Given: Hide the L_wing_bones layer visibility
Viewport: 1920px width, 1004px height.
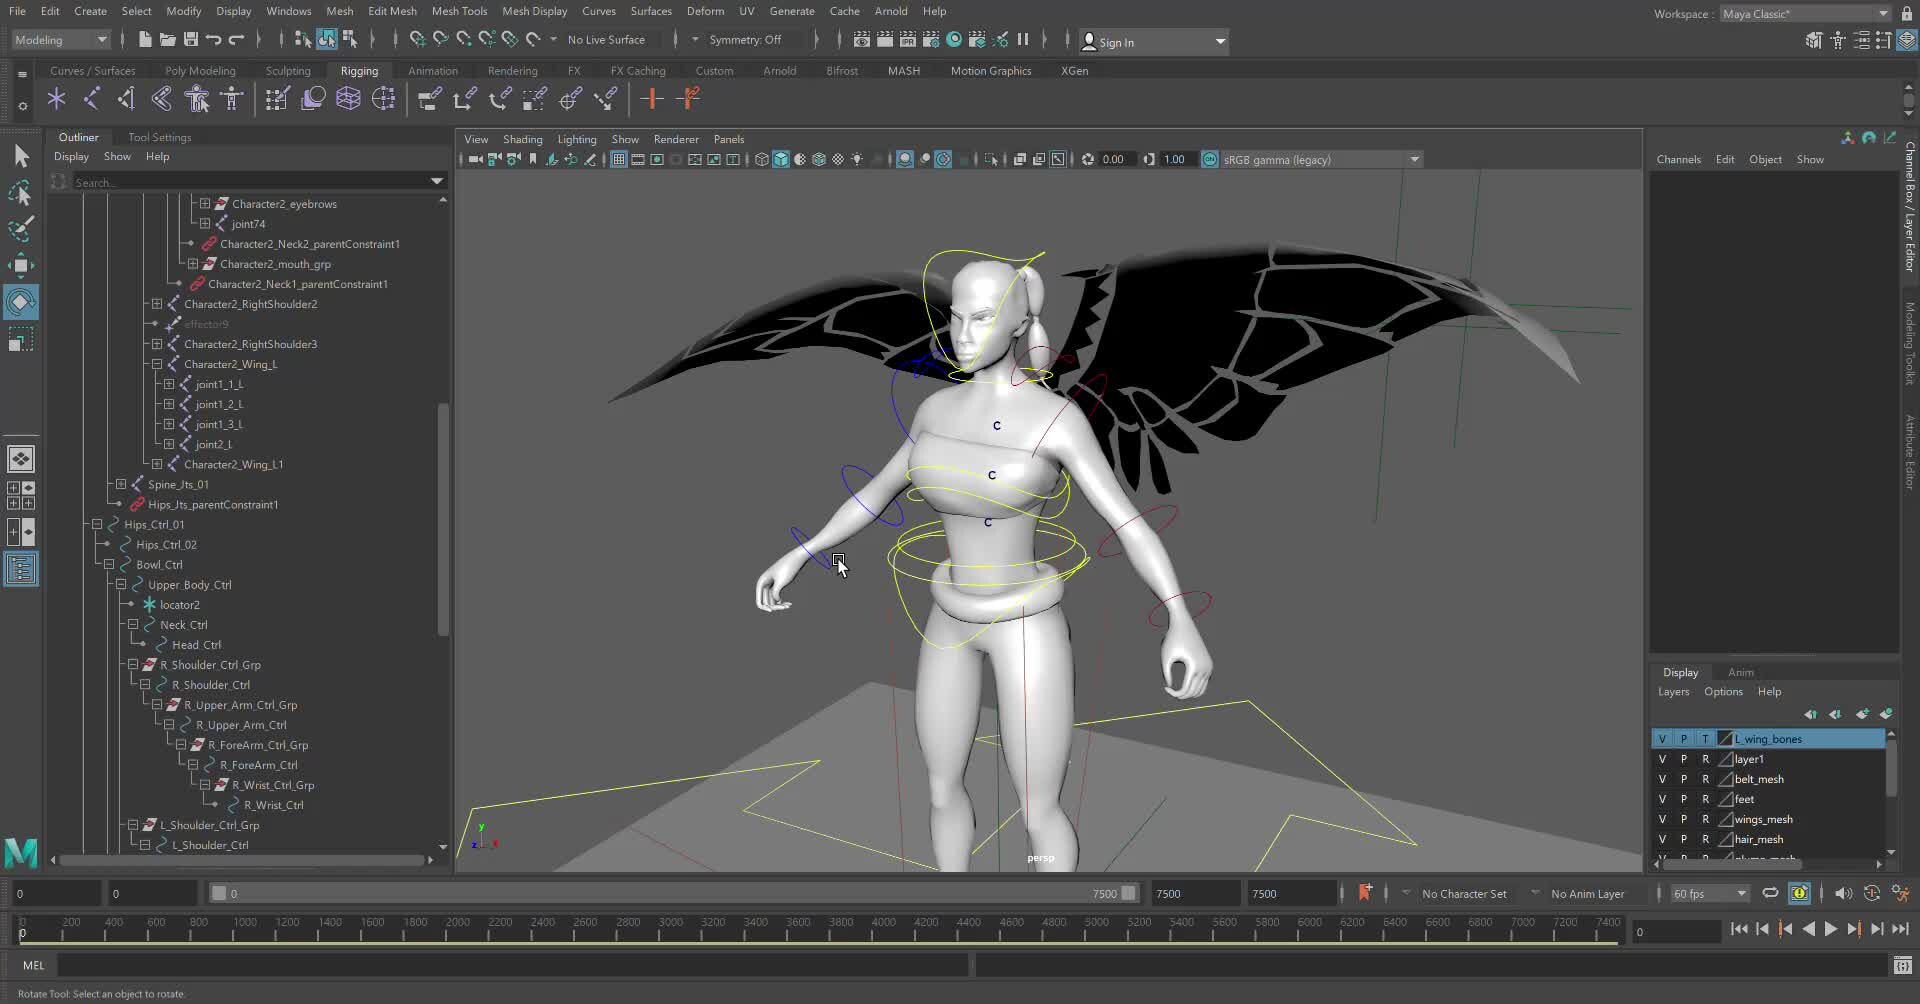Looking at the screenshot, I should point(1662,738).
